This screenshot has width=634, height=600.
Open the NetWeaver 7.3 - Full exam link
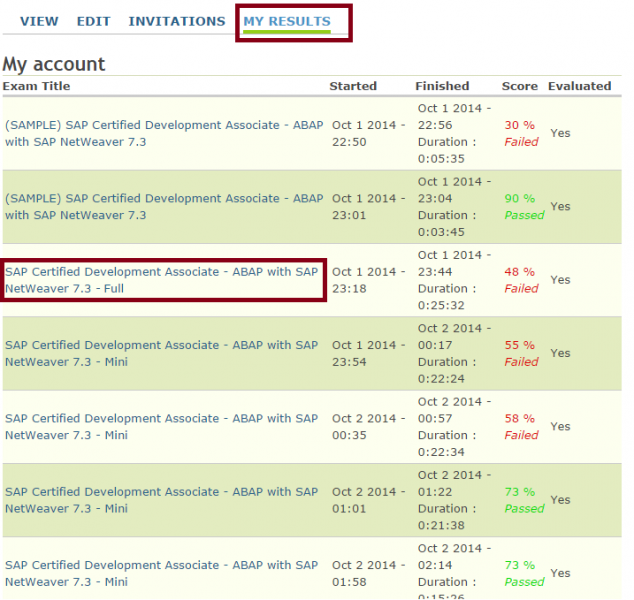[x=161, y=280]
